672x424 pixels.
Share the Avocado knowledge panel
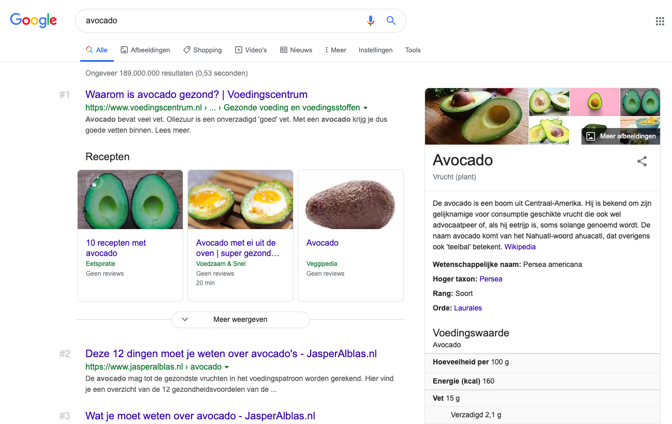(x=642, y=161)
